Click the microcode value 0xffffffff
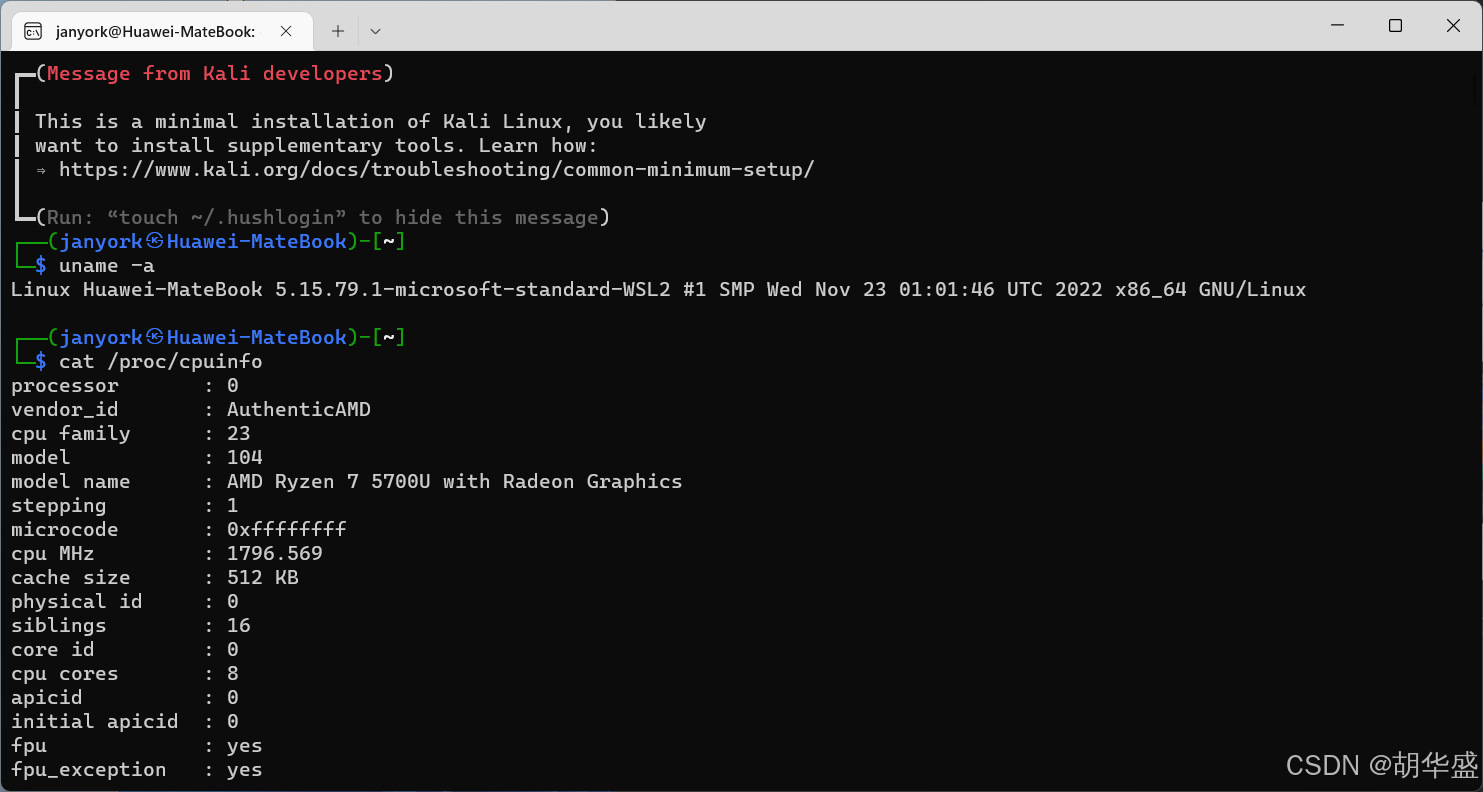The width and height of the screenshot is (1483, 792). pos(286,529)
